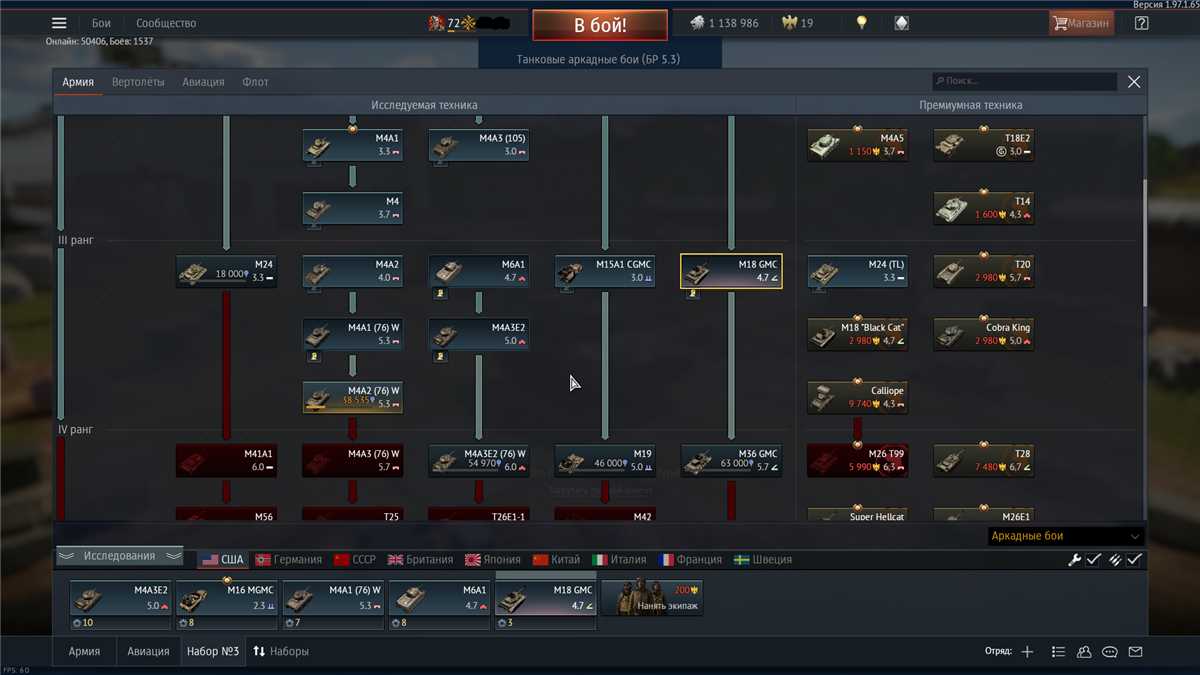Select M19 in the research tree
1200x675 pixels.
(x=605, y=460)
